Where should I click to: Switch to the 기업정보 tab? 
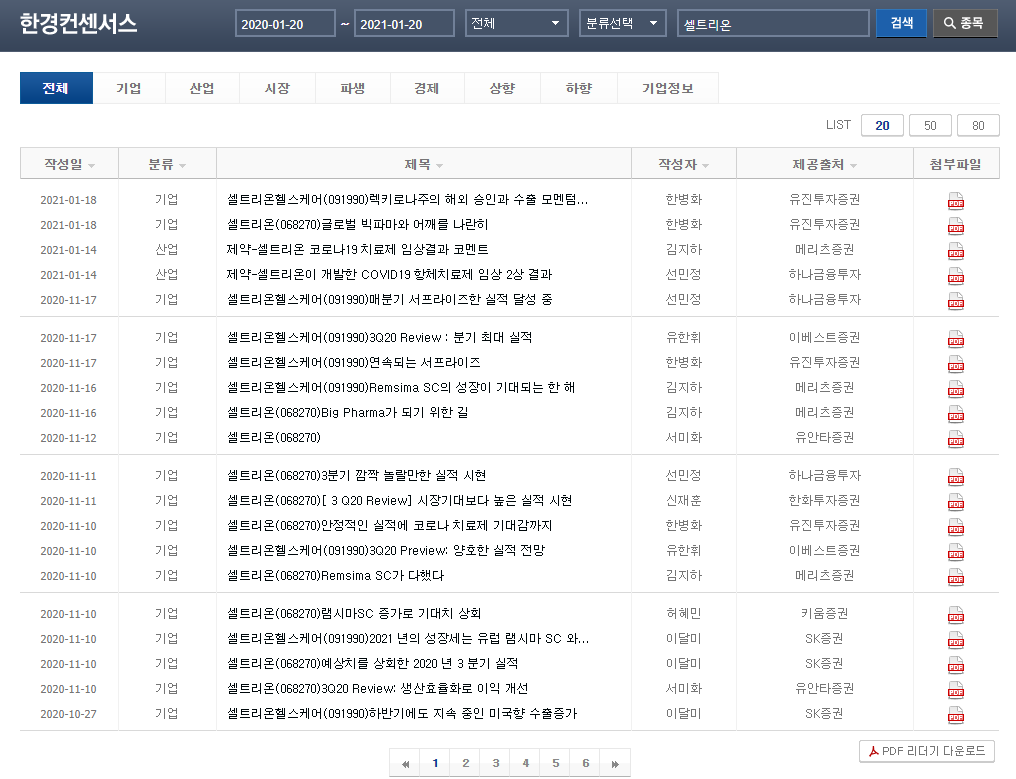[667, 88]
